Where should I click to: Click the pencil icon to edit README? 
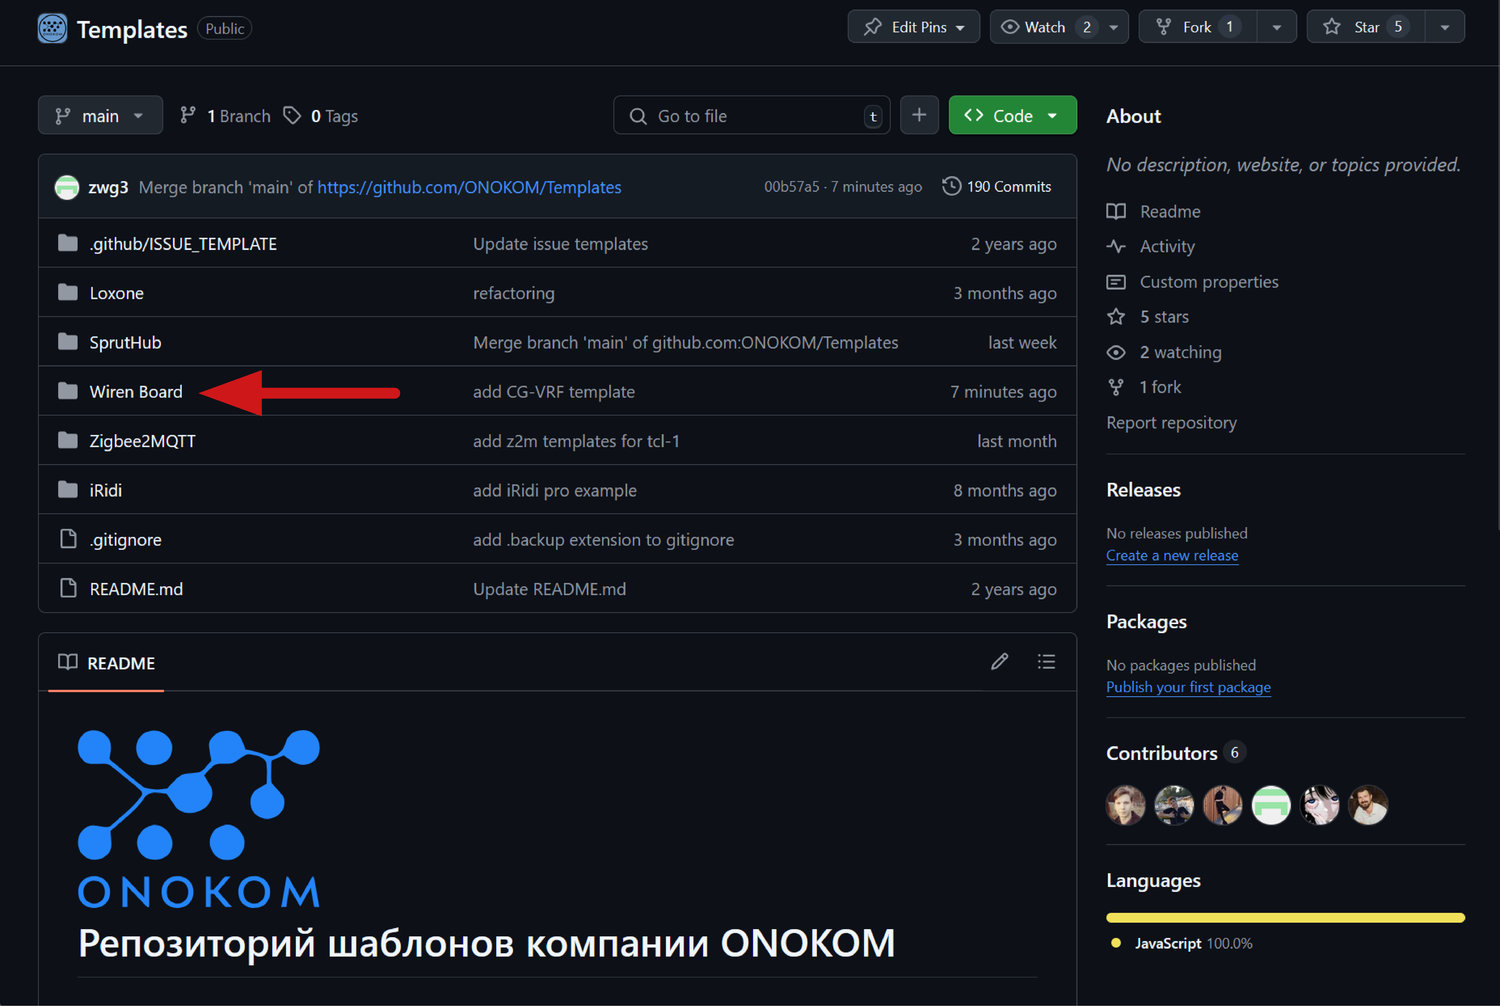[x=999, y=662]
